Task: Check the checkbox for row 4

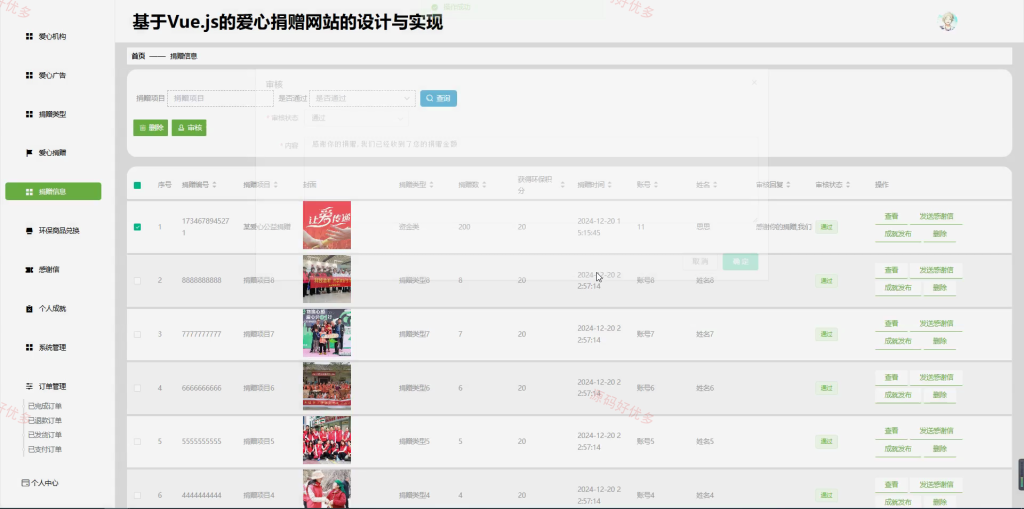Action: click(137, 388)
